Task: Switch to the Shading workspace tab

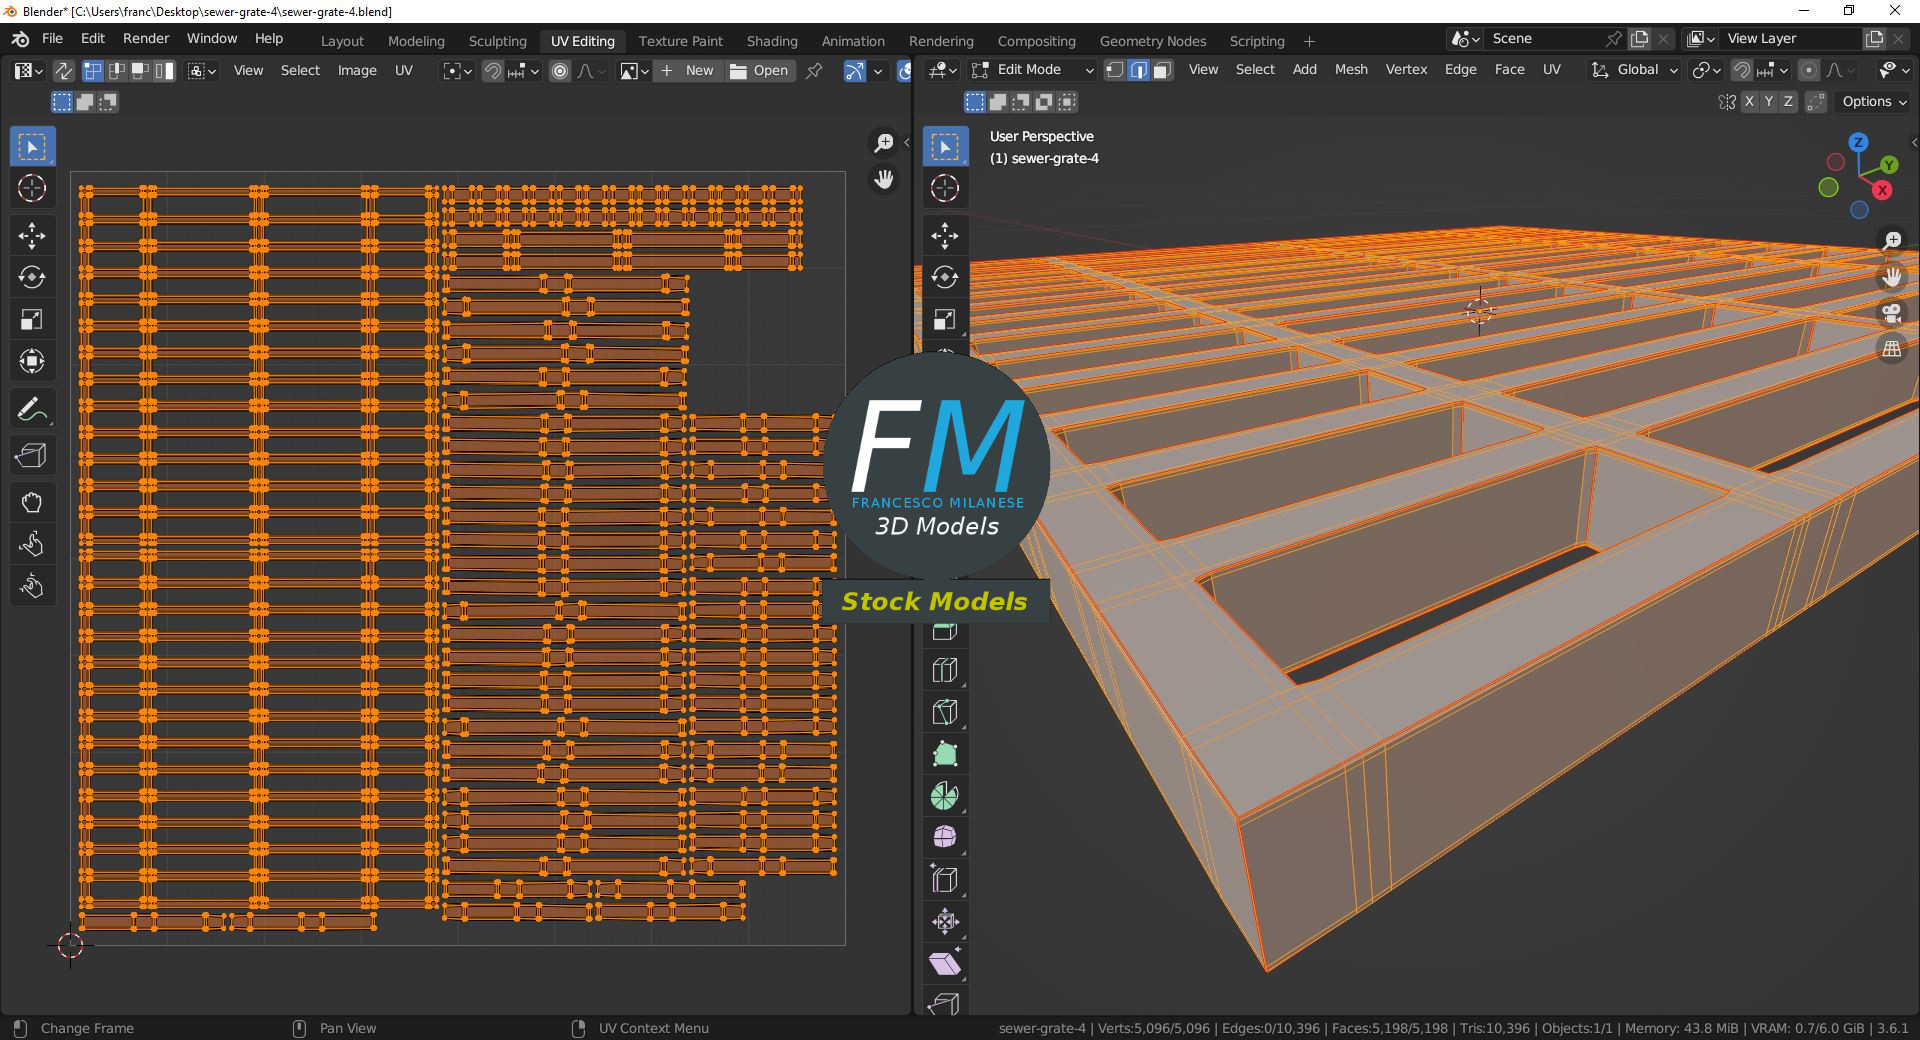Action: pyautogui.click(x=771, y=40)
